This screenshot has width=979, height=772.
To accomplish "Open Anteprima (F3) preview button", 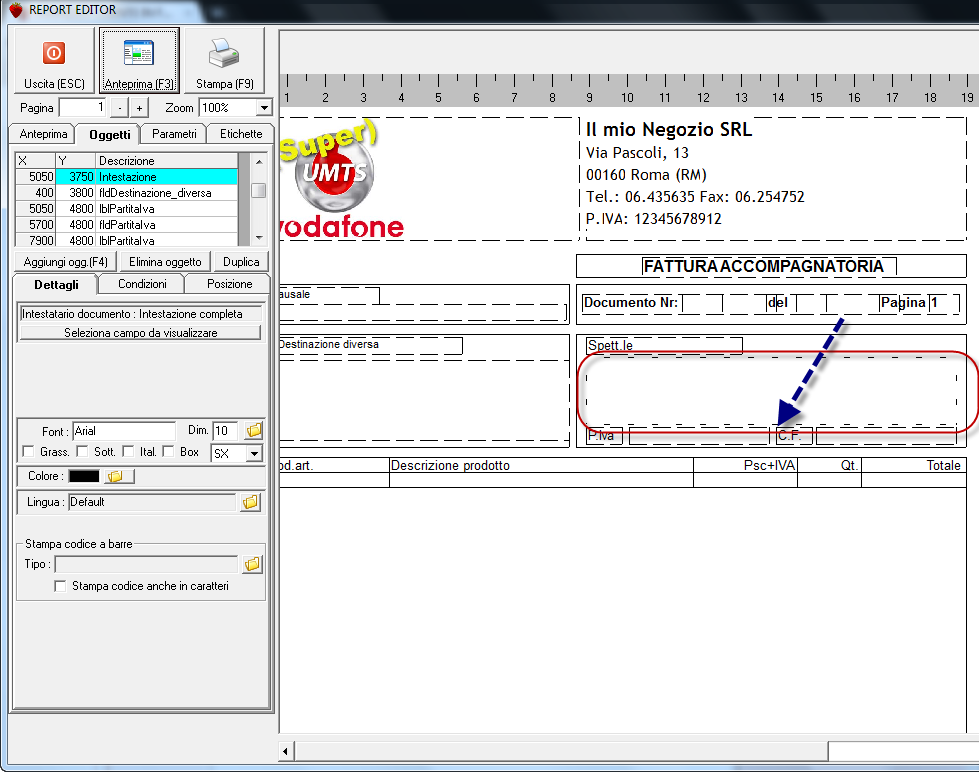I will [x=139, y=61].
